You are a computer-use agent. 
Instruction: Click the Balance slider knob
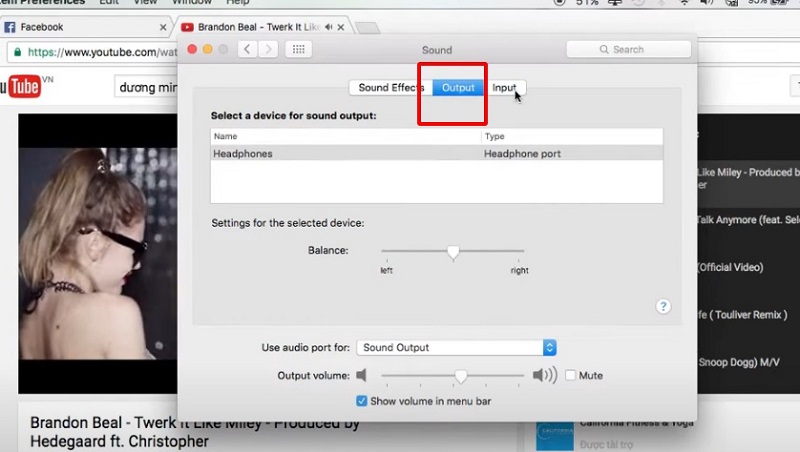click(453, 252)
